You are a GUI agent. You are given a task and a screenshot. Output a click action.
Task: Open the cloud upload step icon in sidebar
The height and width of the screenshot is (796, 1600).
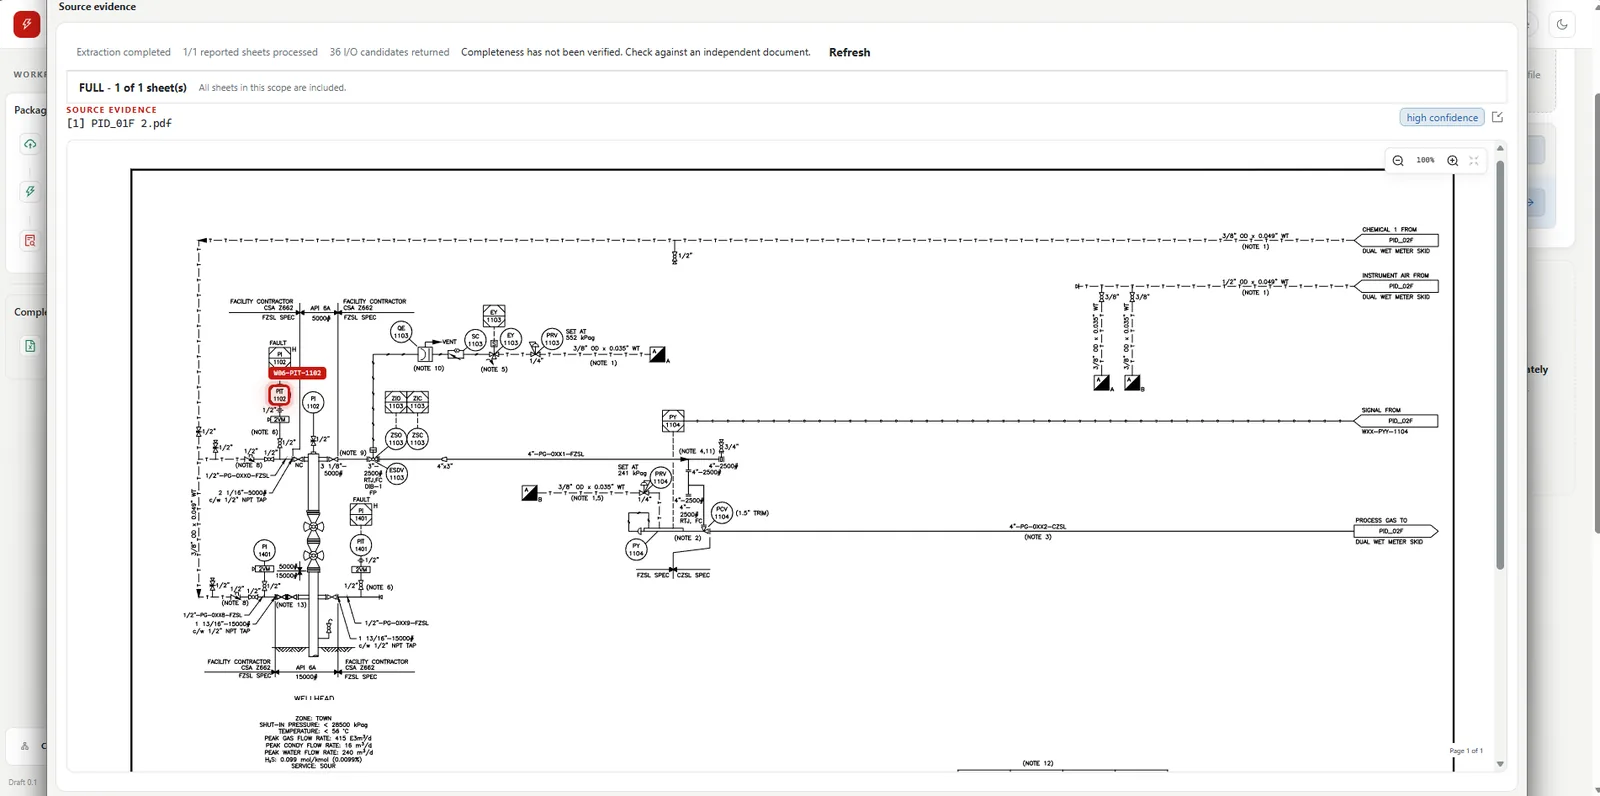[30, 145]
